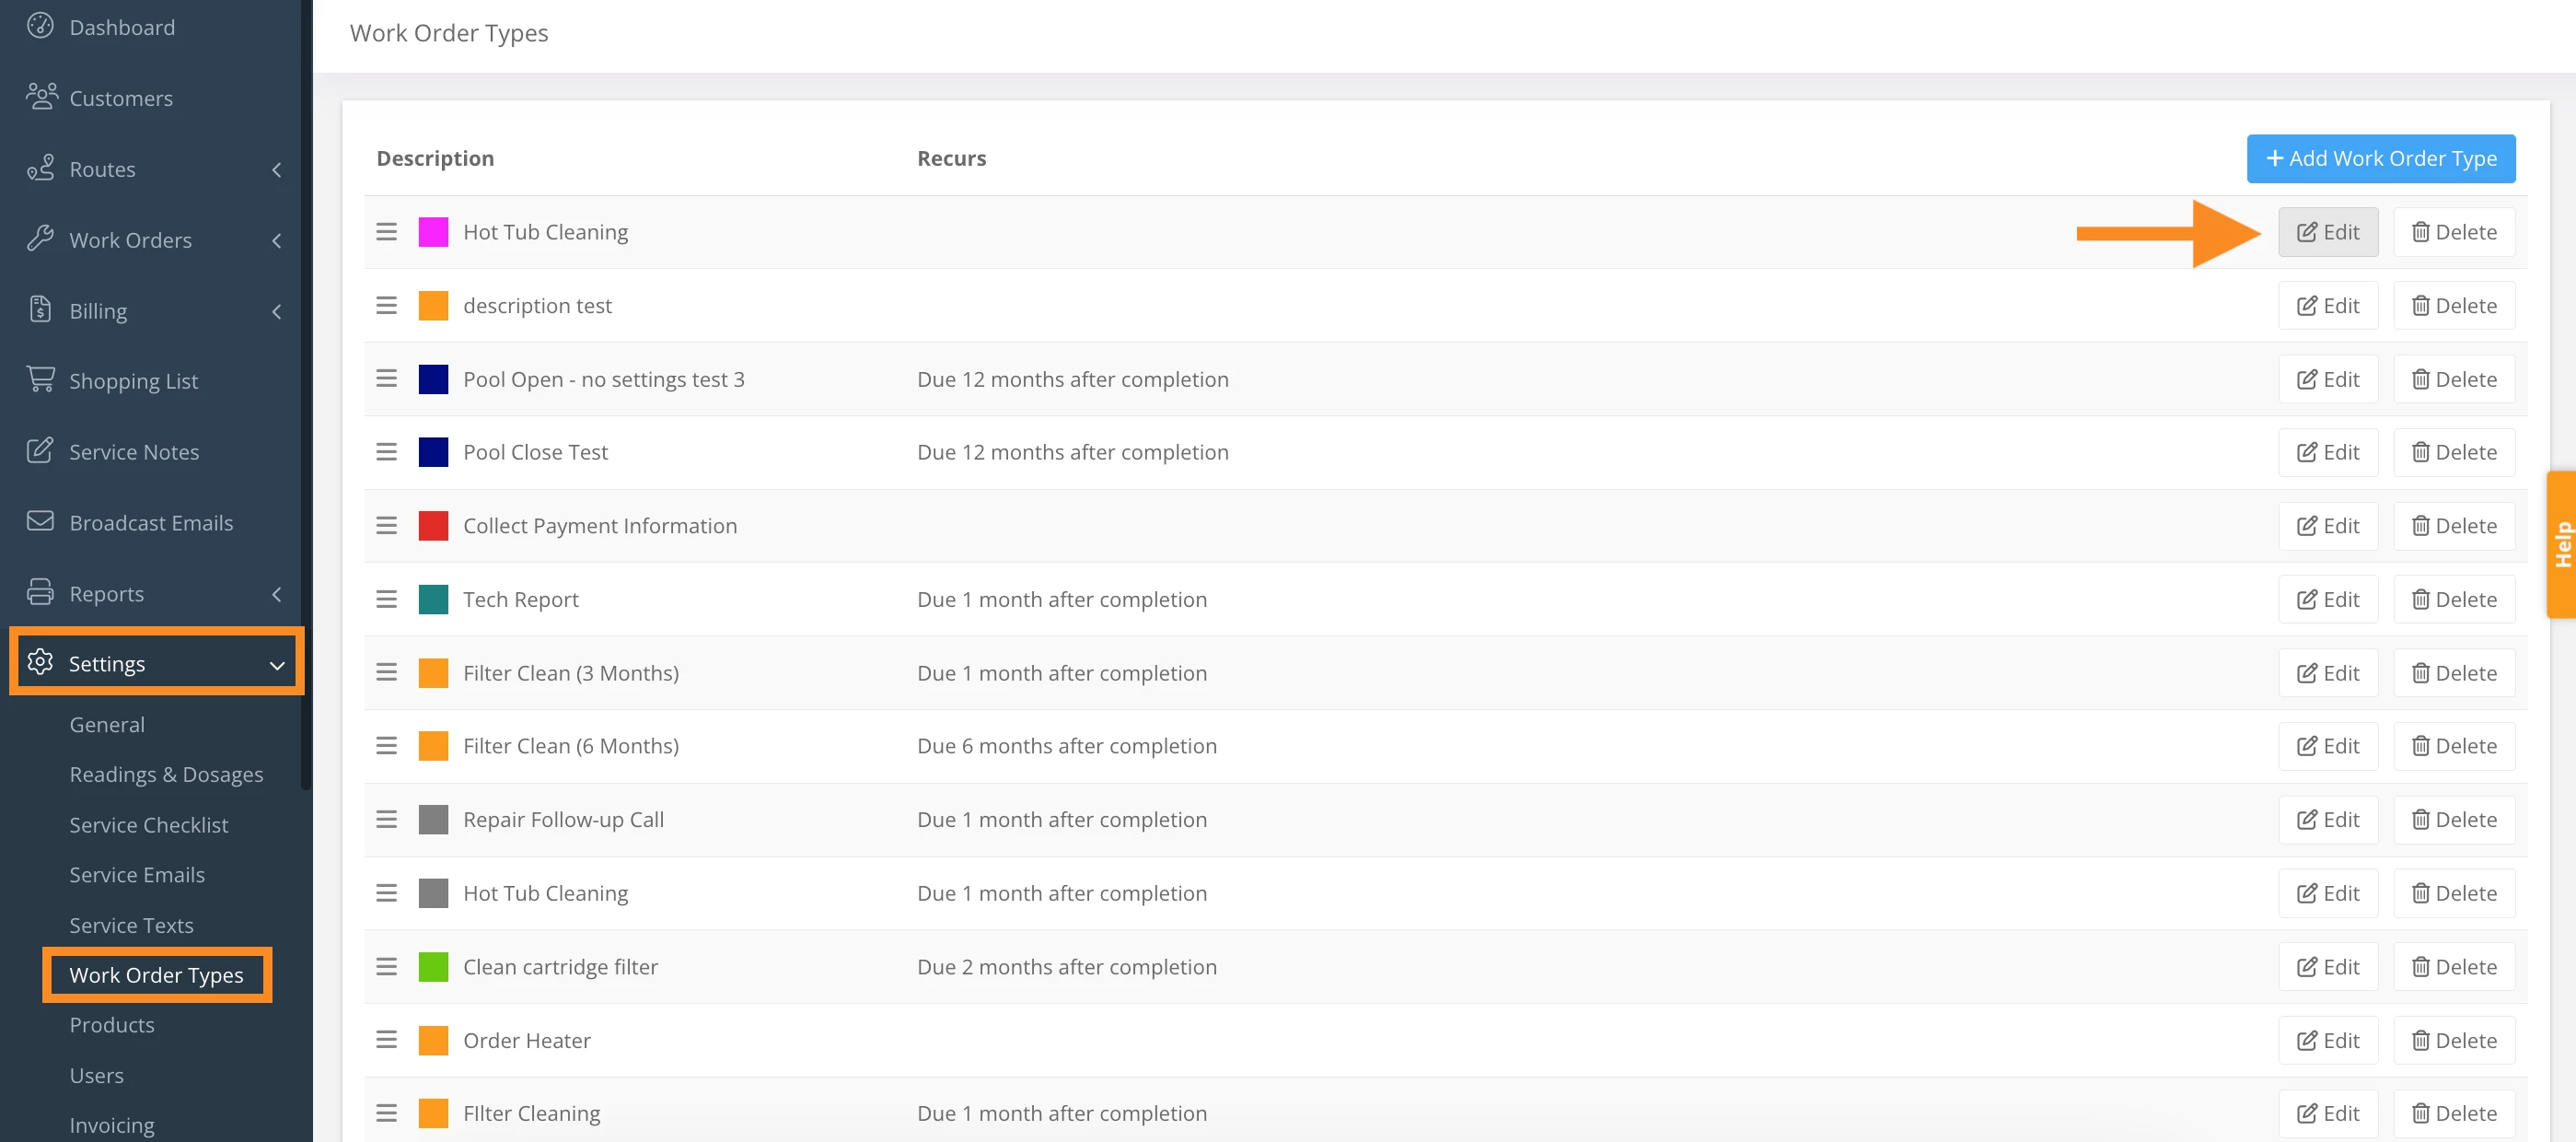Viewport: 2576px width, 1142px height.
Task: Expand the Work Orders submenu chevron
Action: pyautogui.click(x=276, y=240)
